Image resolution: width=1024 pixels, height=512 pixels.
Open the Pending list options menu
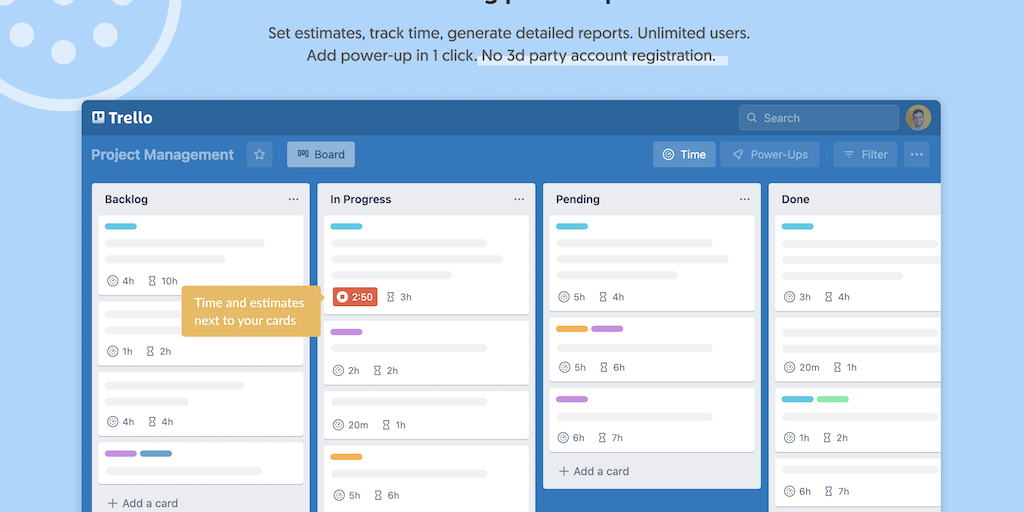coord(744,199)
